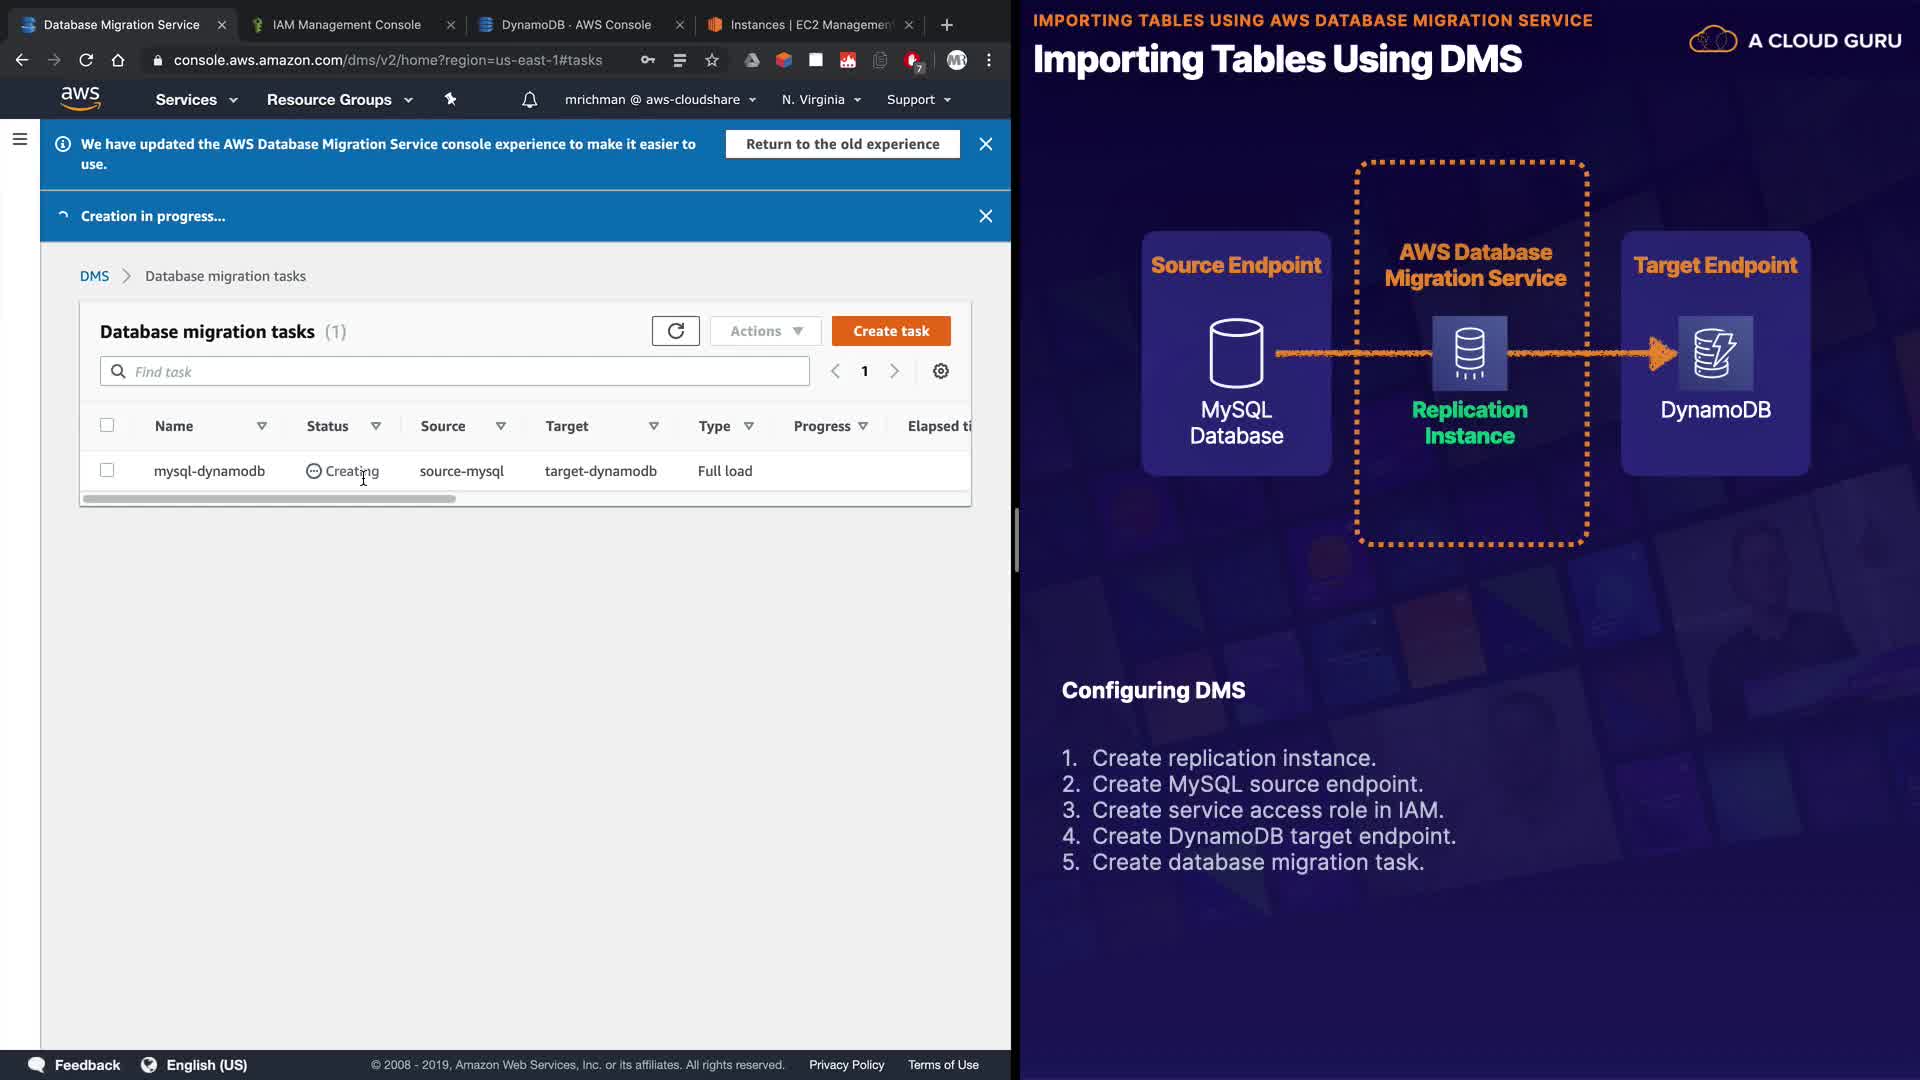Click the pin shortcuts icon

450,99
